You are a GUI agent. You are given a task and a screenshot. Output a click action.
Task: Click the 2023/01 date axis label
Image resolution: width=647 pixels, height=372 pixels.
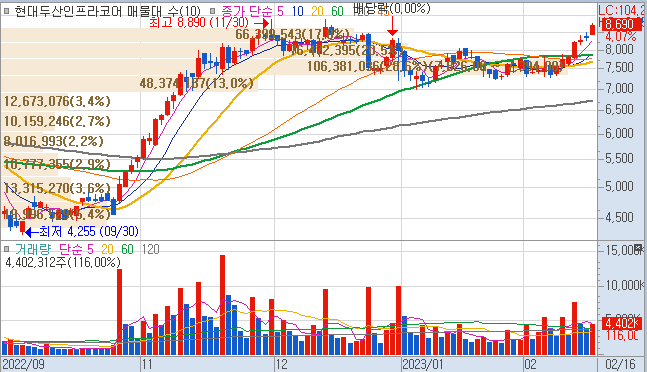pos(424,365)
